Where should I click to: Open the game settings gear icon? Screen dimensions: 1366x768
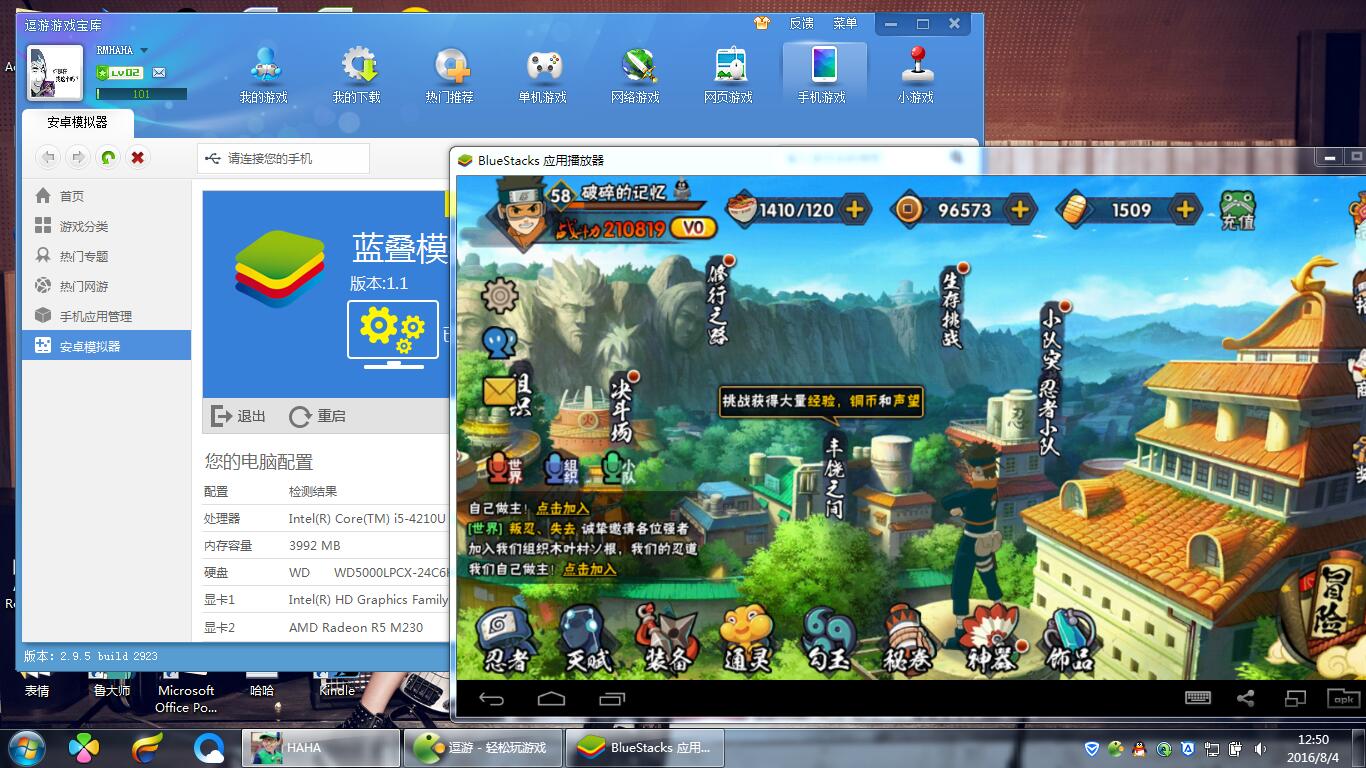click(x=499, y=295)
